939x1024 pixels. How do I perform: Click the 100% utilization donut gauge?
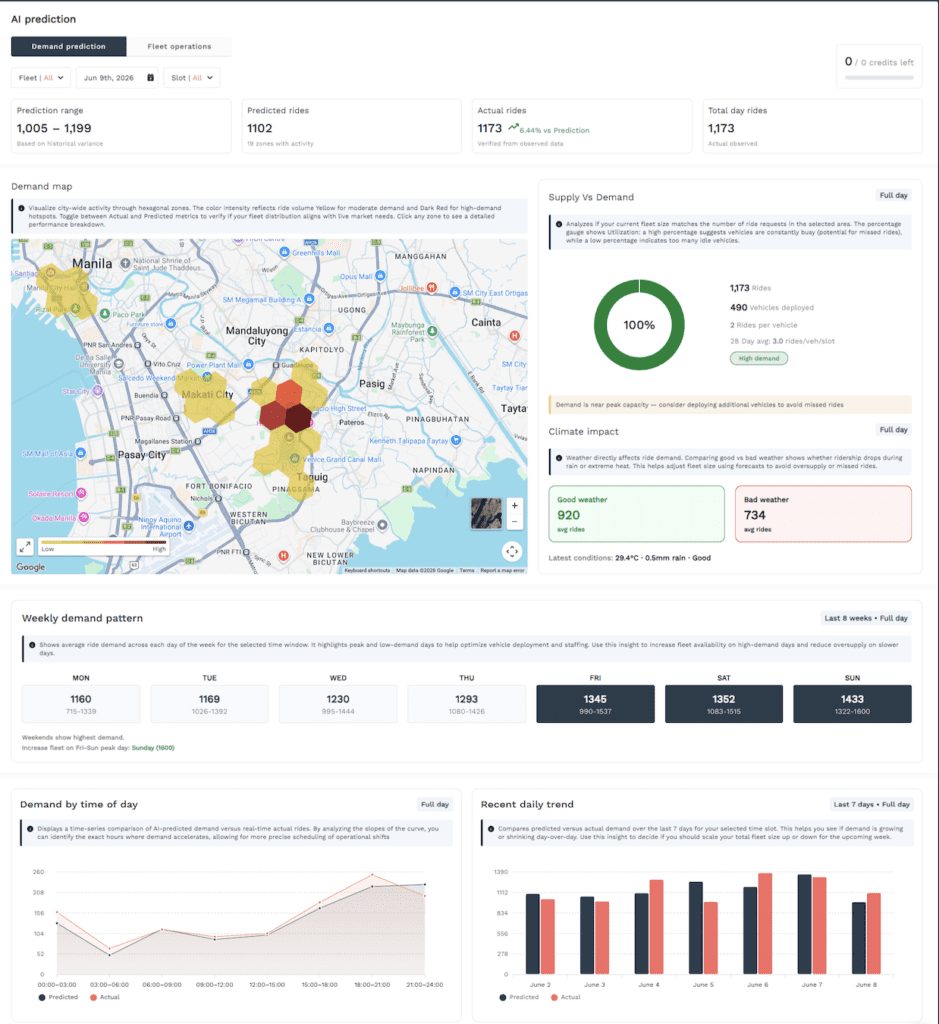click(639, 325)
